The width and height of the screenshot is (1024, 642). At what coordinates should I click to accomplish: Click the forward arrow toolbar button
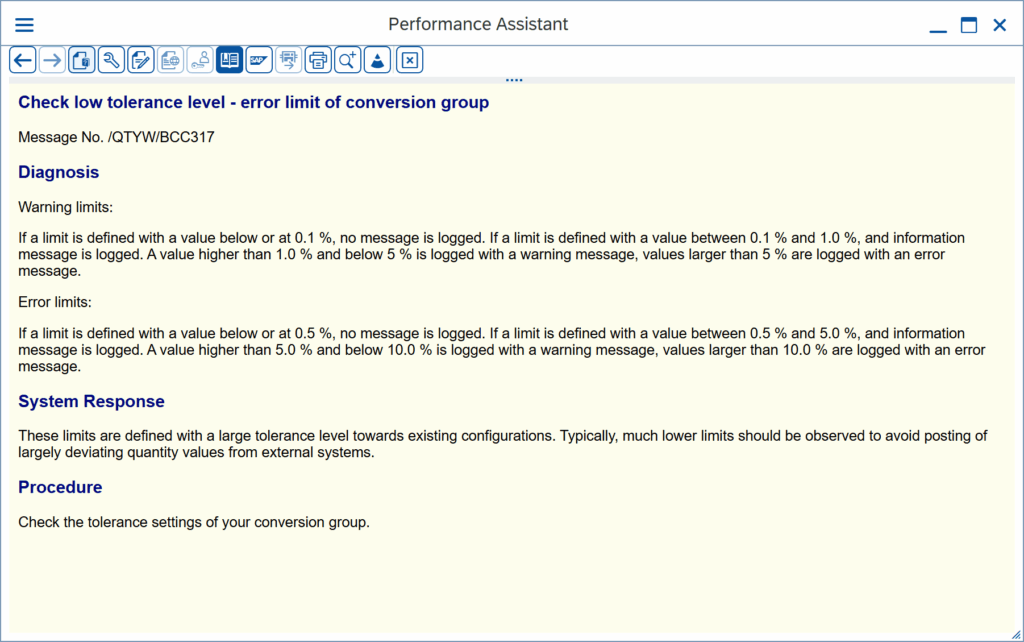(x=52, y=60)
